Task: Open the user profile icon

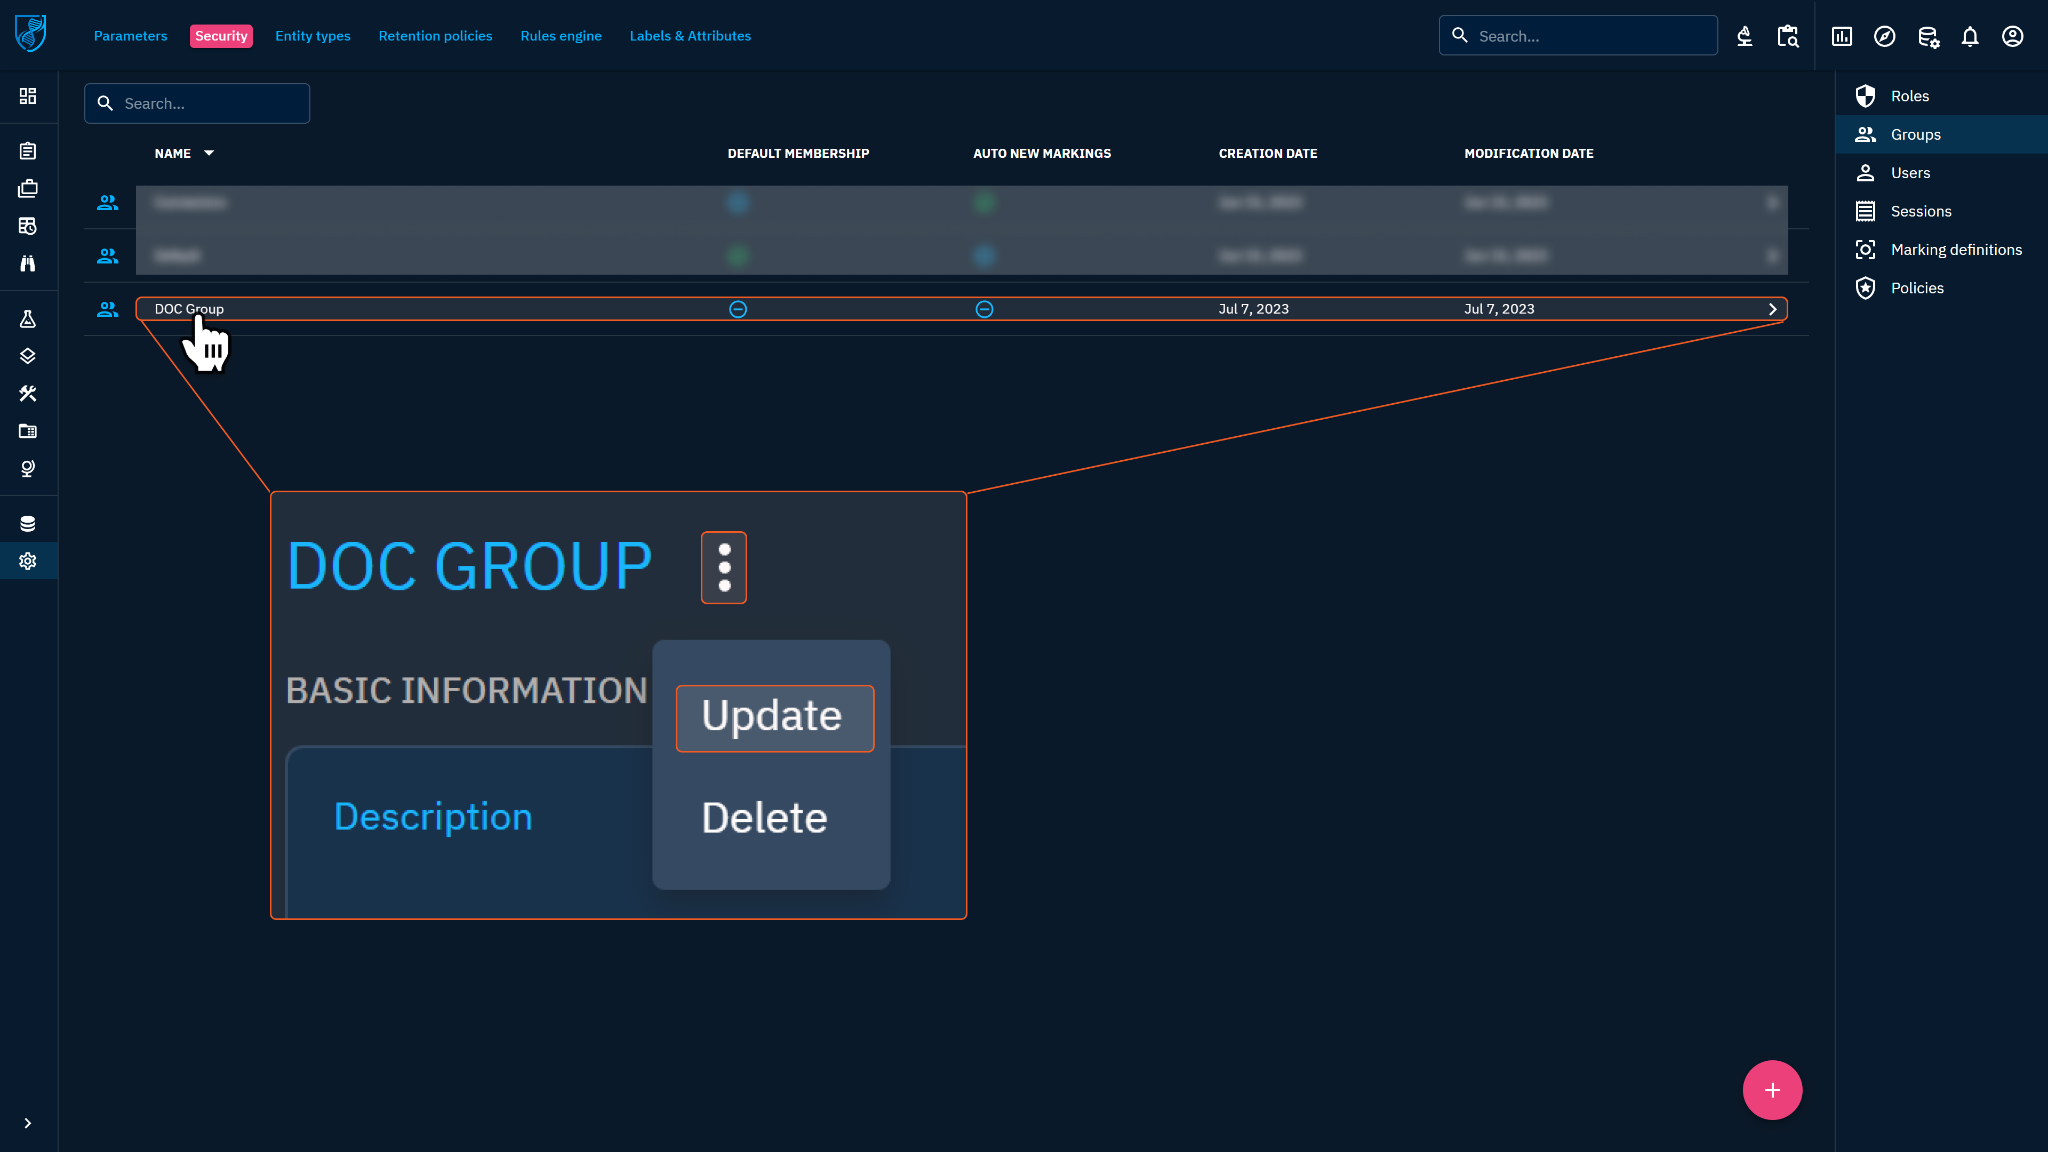Action: (x=2012, y=37)
